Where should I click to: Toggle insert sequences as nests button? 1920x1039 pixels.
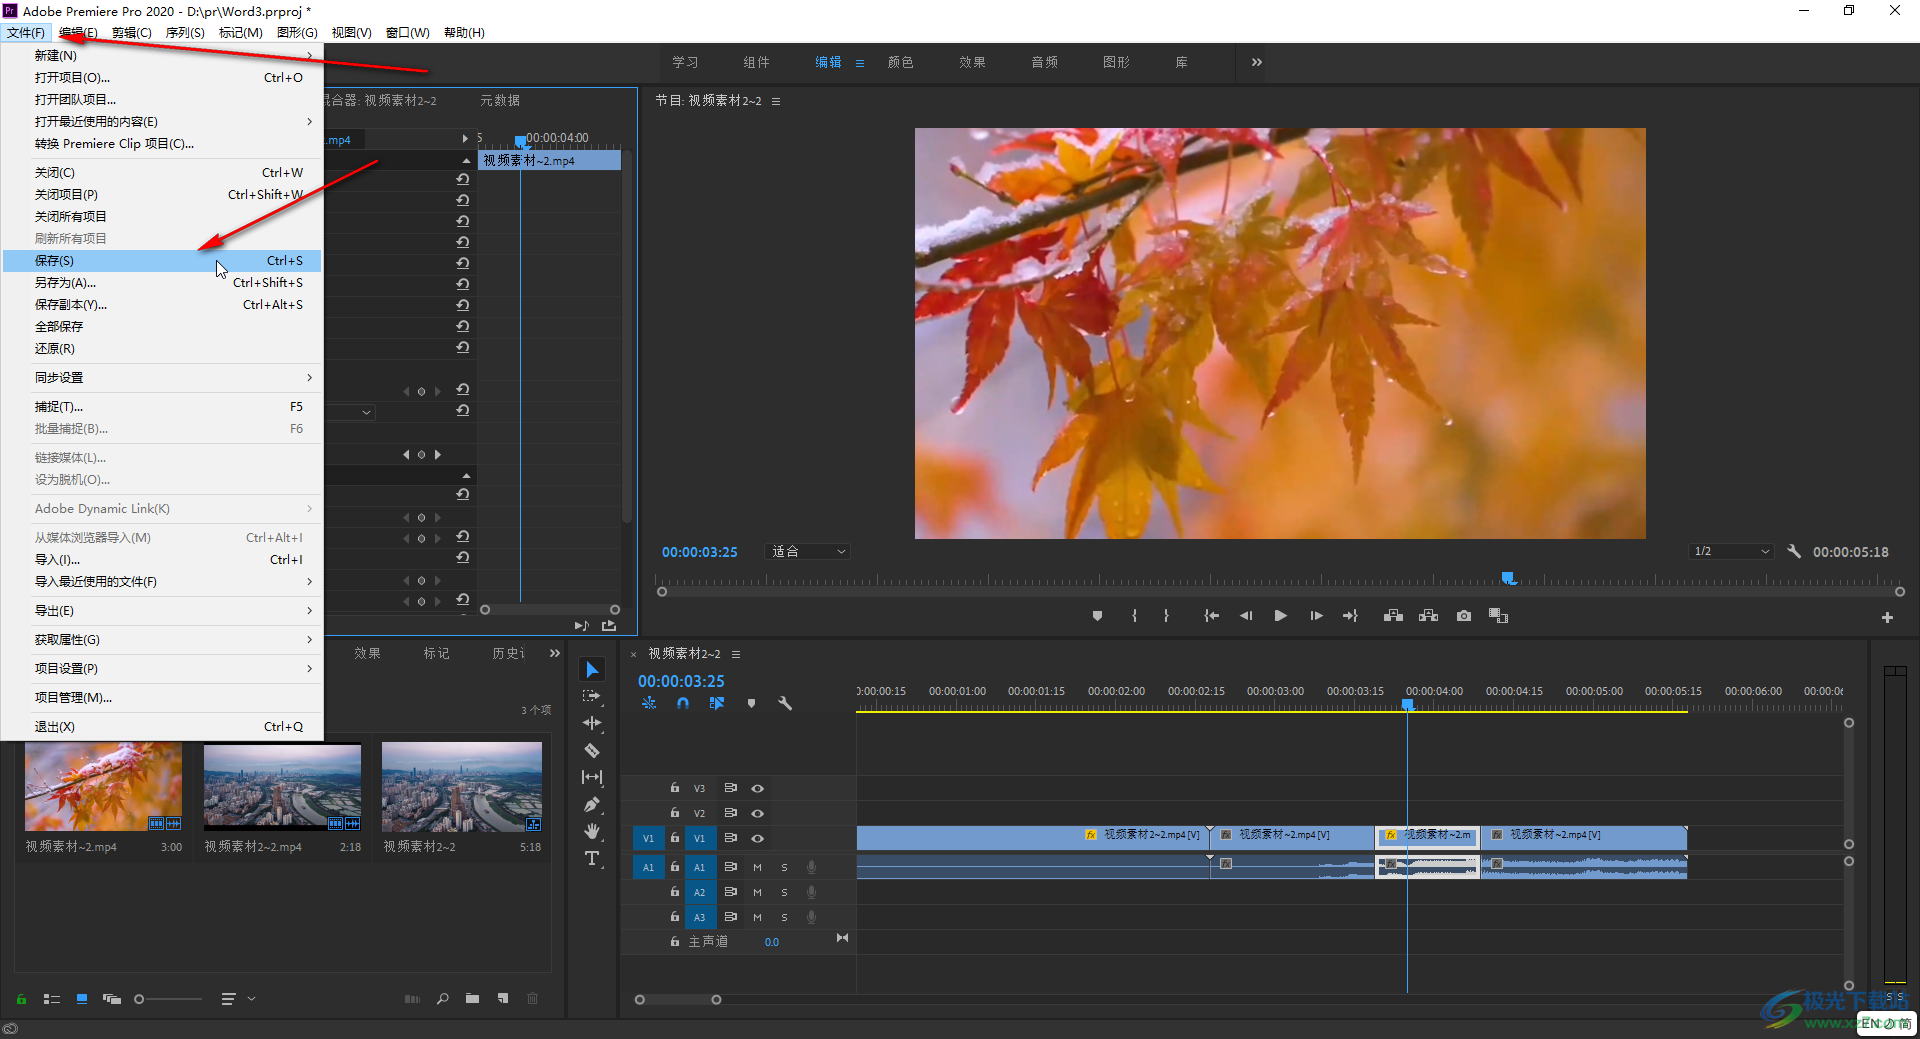[649, 703]
